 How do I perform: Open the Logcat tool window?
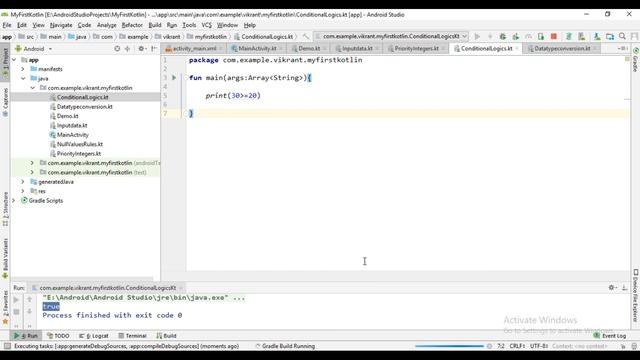[x=94, y=336]
